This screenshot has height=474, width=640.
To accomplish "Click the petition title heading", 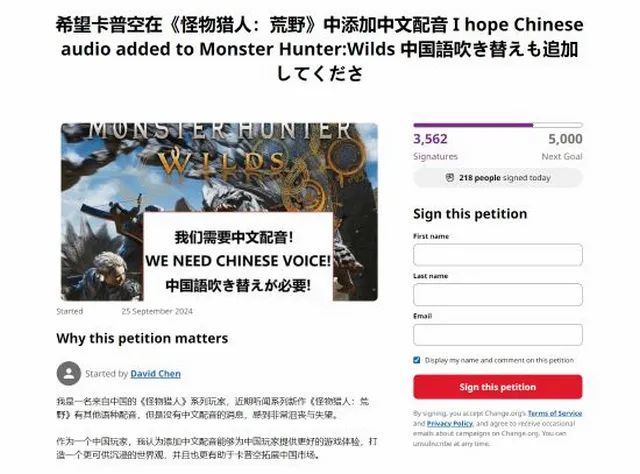I will [320, 49].
